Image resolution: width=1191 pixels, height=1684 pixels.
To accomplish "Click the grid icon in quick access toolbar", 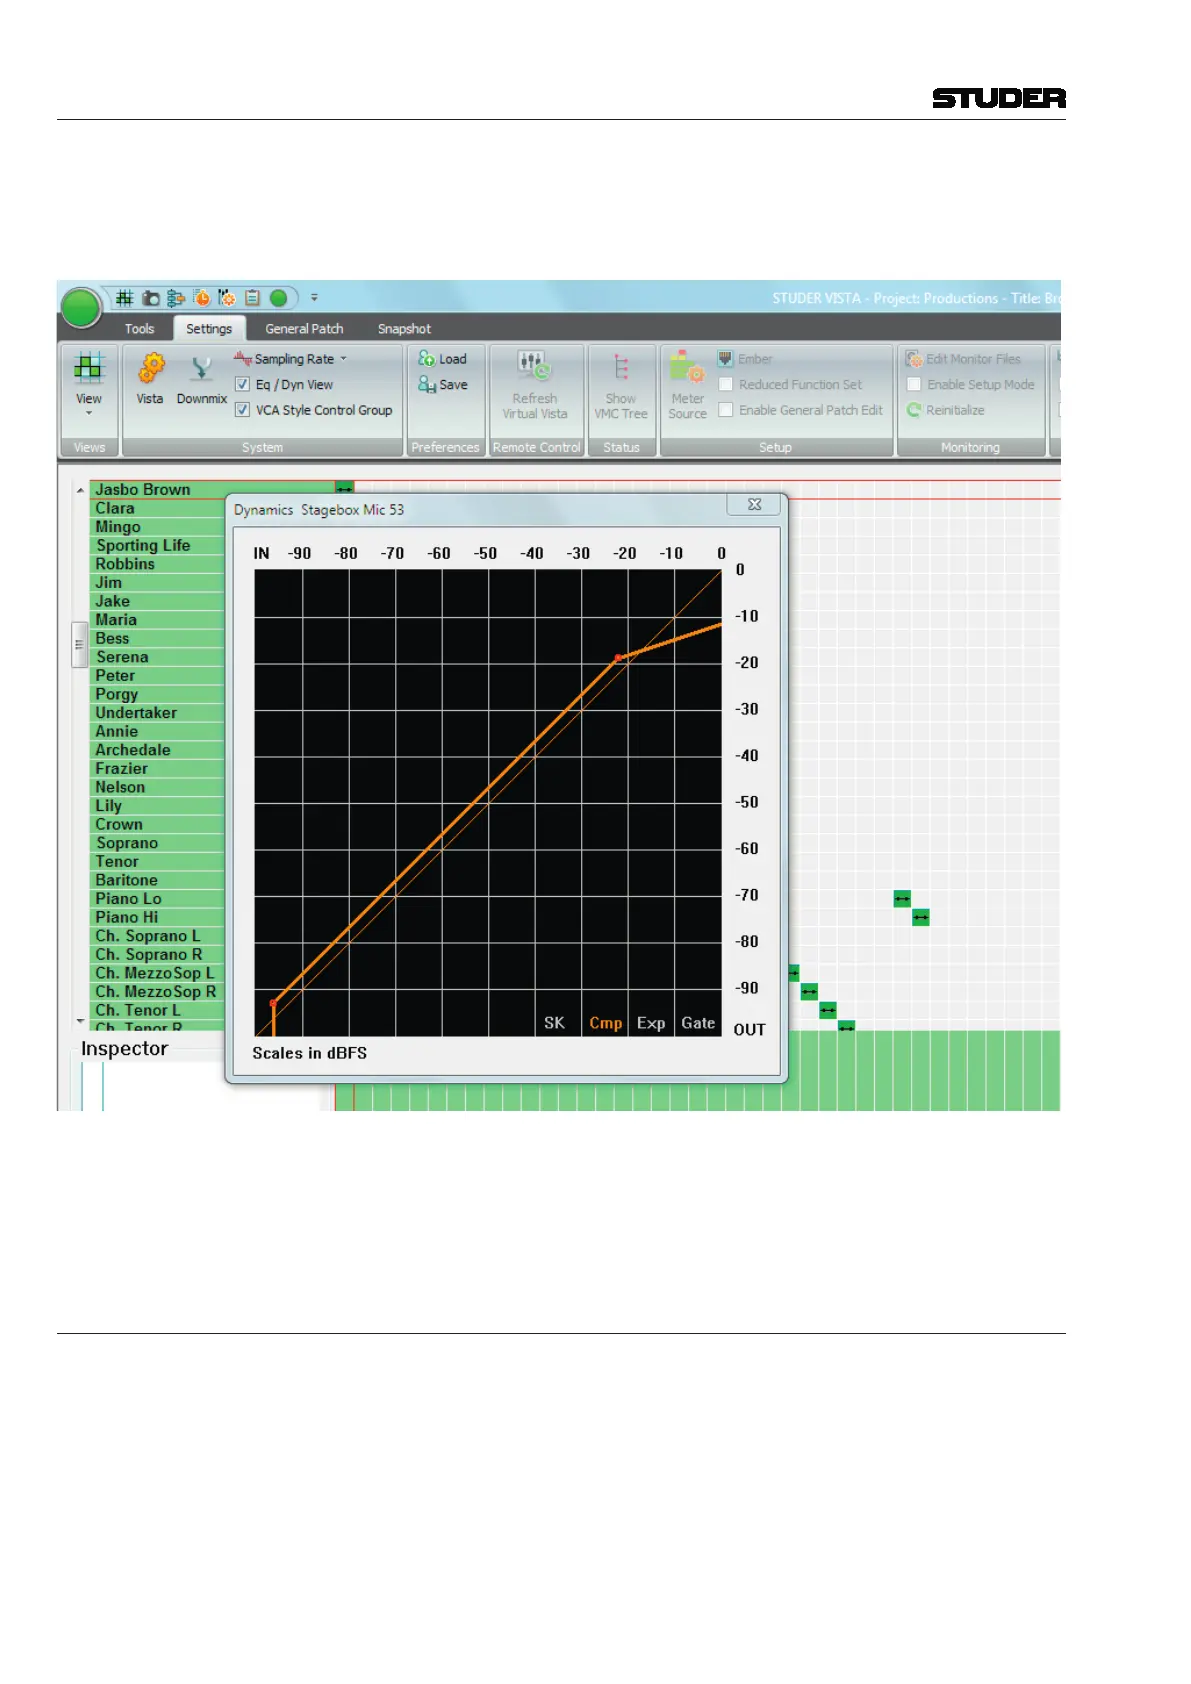I will click(124, 298).
